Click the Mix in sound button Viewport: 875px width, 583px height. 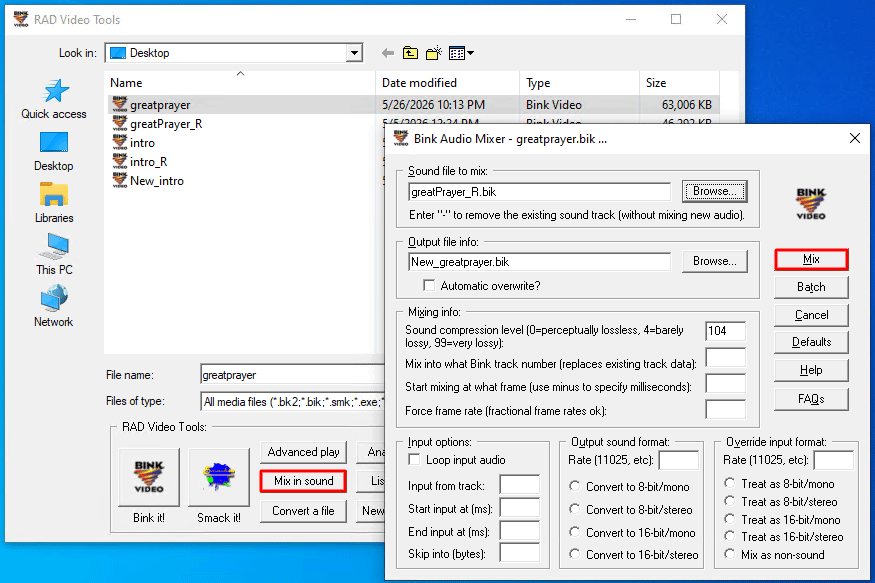pyautogui.click(x=304, y=481)
